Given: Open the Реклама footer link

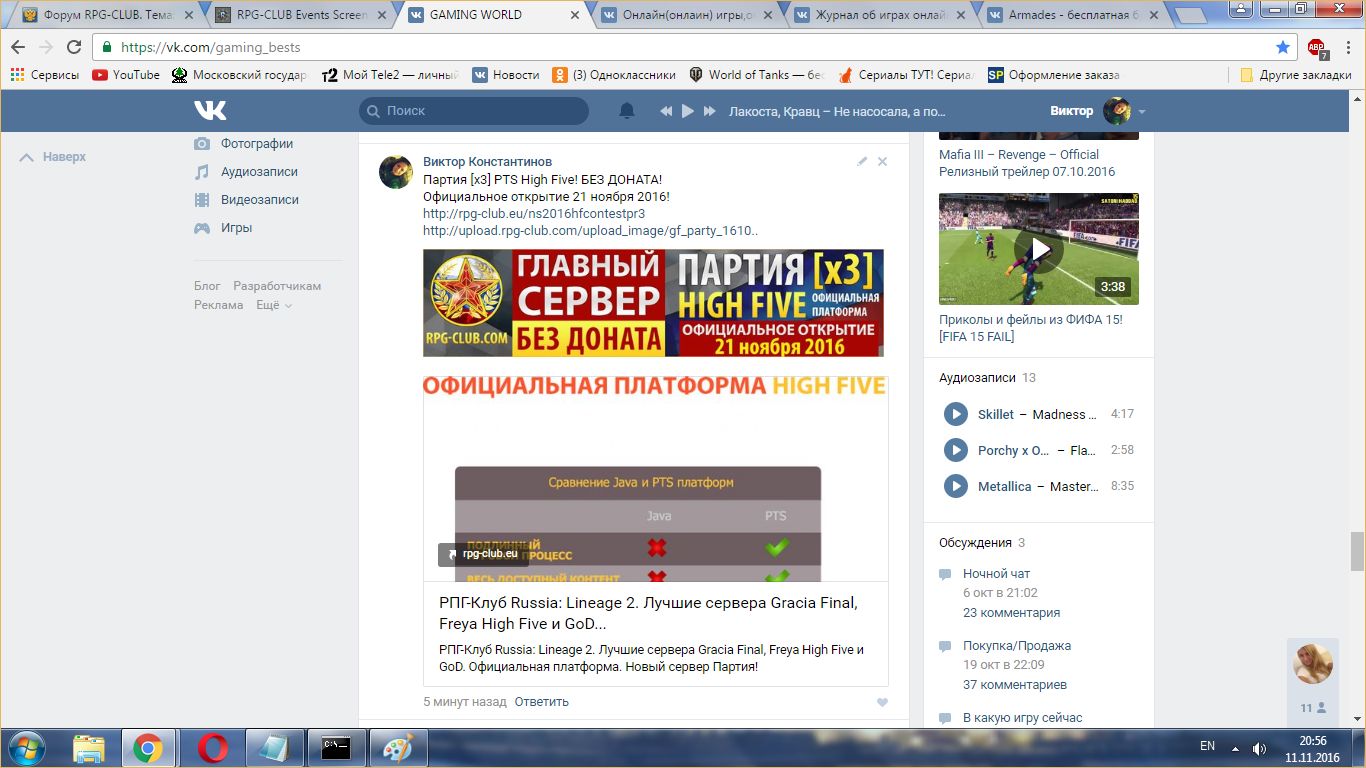Looking at the screenshot, I should [219, 305].
